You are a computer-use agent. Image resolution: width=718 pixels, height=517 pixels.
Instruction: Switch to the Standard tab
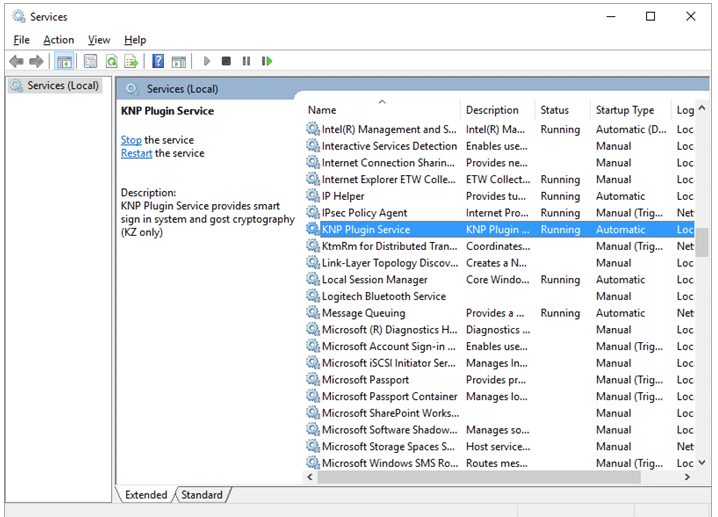click(x=202, y=495)
